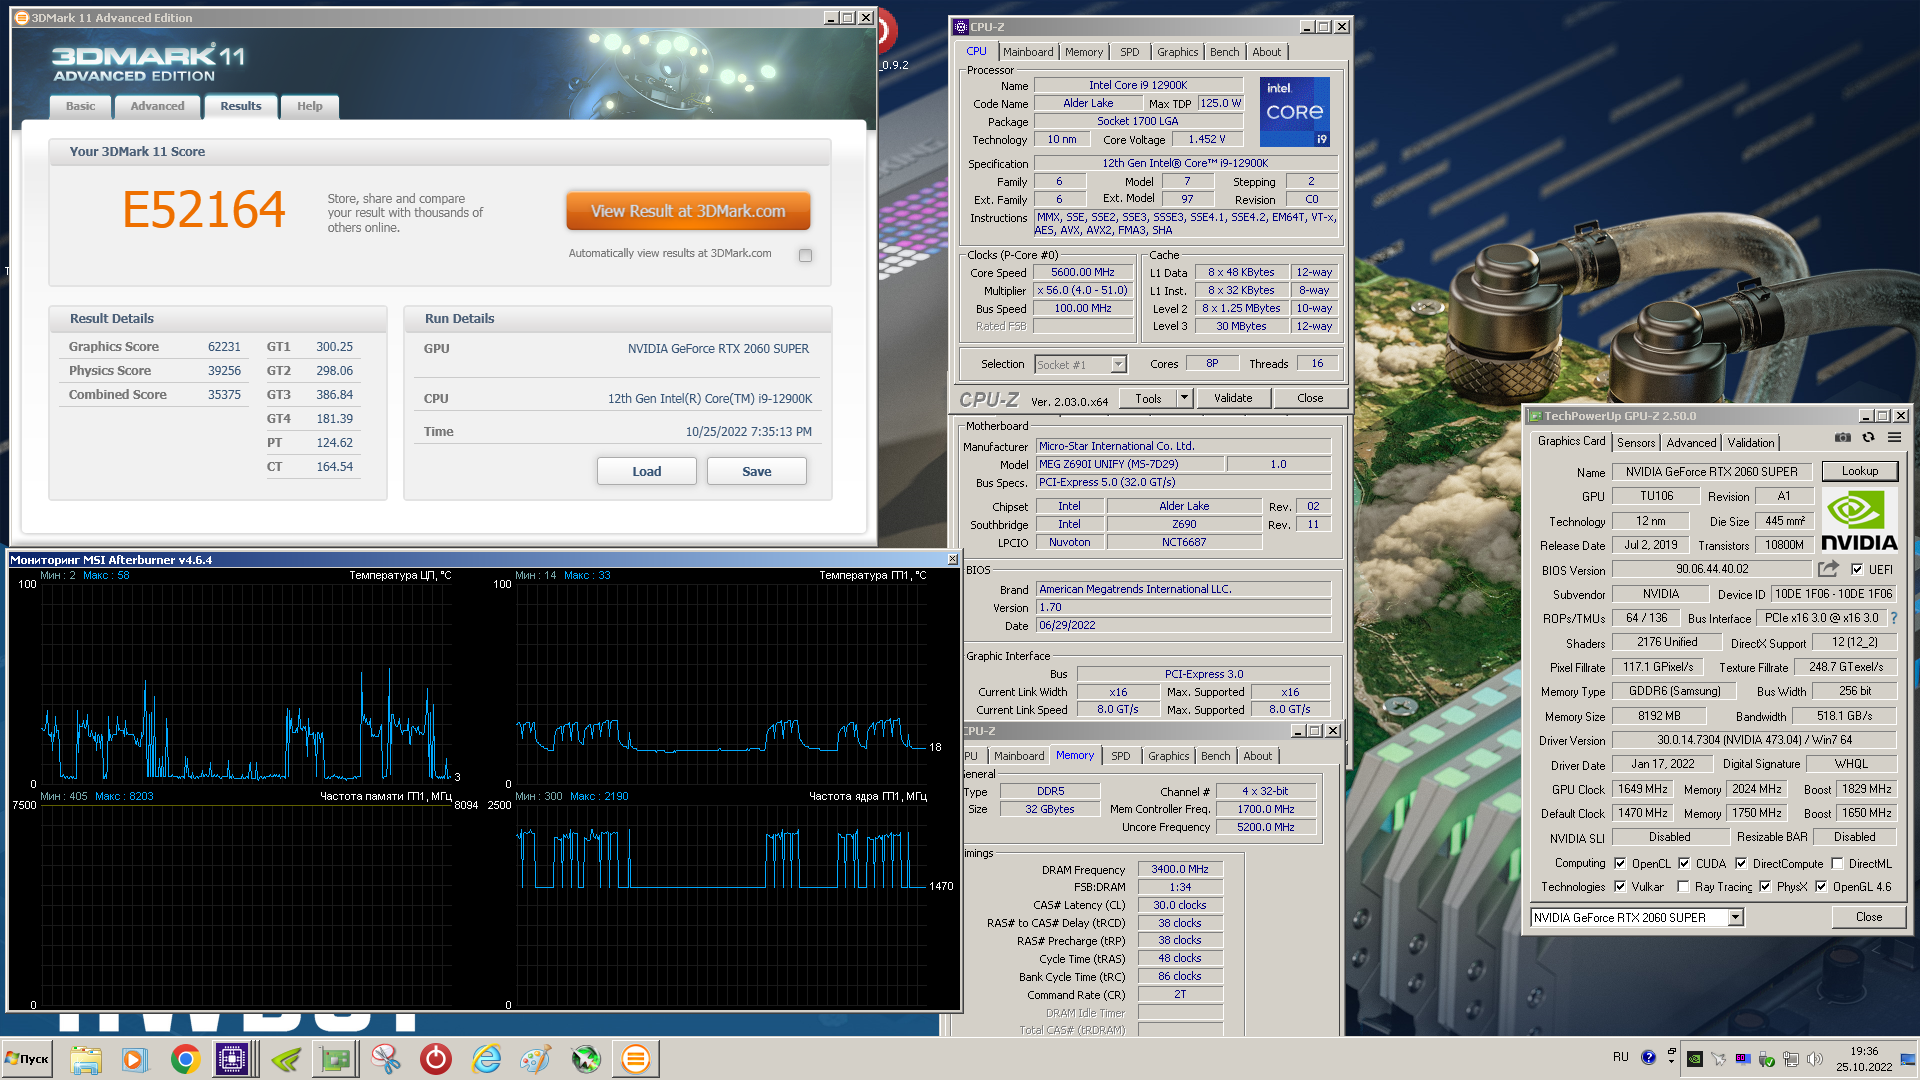The image size is (1920, 1080).
Task: Click the RU language indicator
Action: [x=1621, y=1057]
